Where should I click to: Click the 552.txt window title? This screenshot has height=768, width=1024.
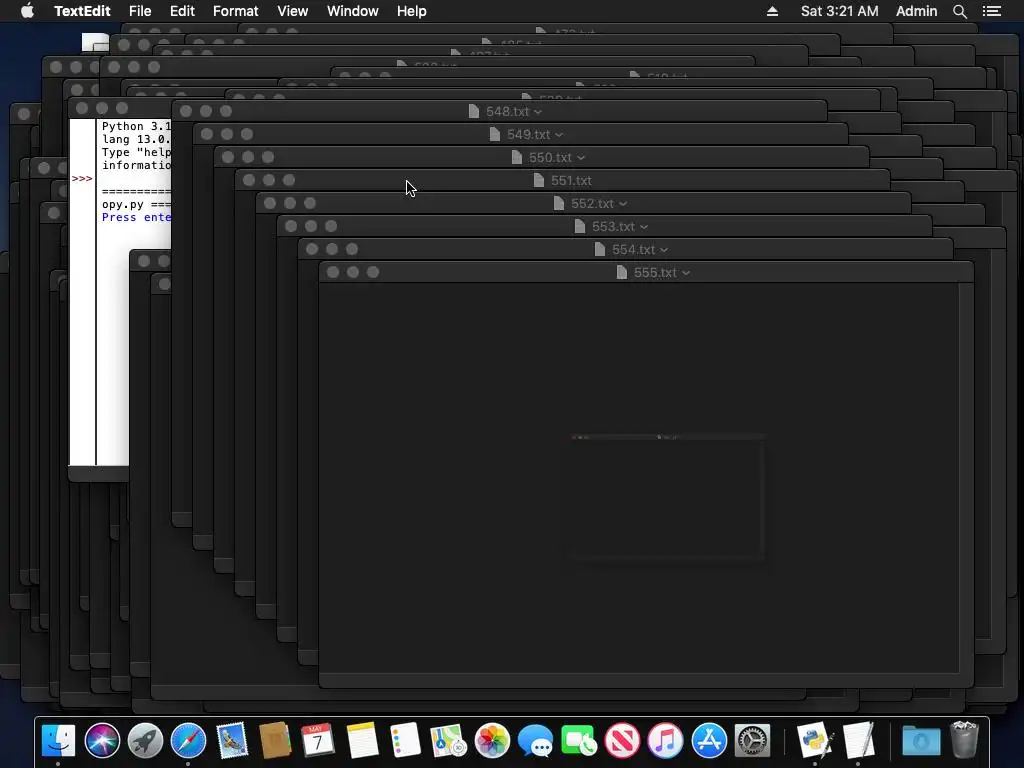[x=592, y=204]
